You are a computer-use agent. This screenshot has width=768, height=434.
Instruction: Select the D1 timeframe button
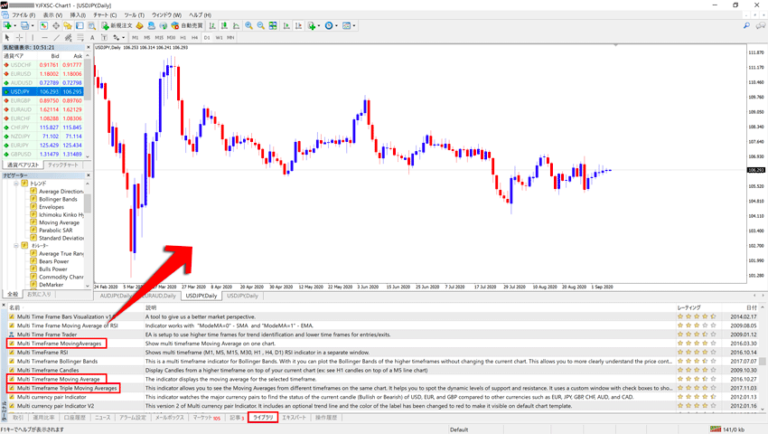click(206, 38)
